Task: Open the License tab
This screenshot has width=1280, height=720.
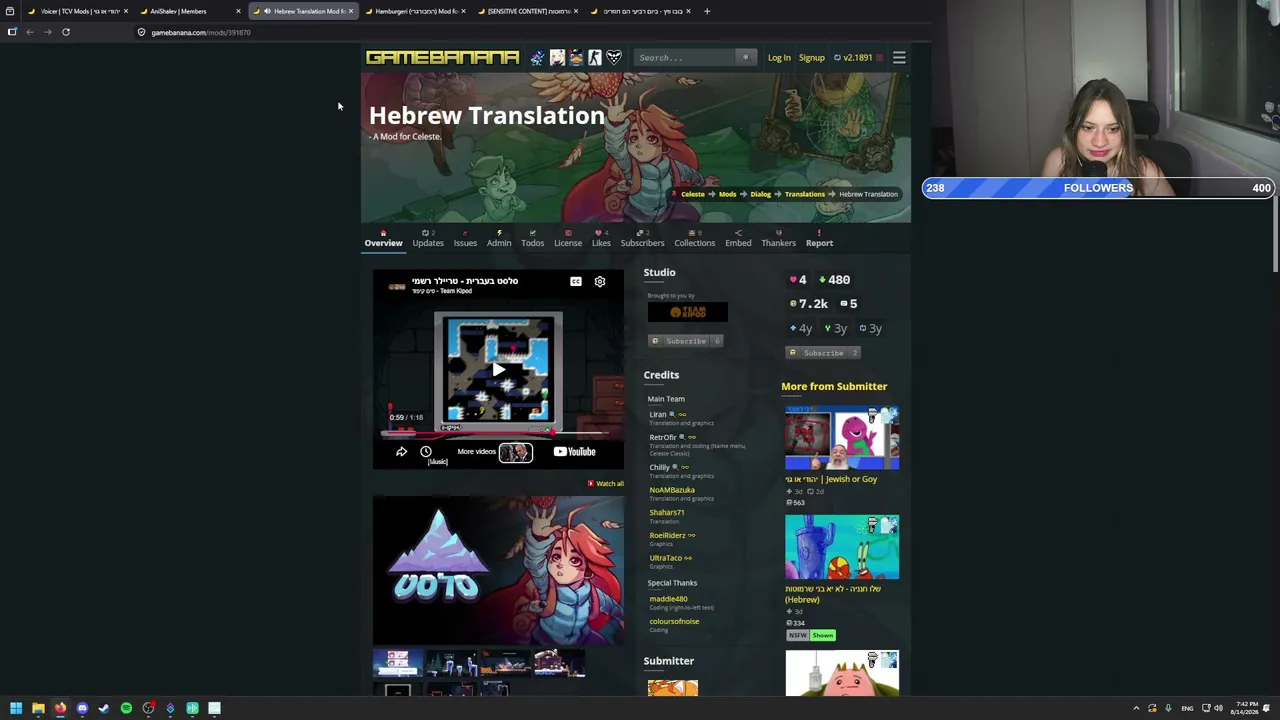Action: 568,239
